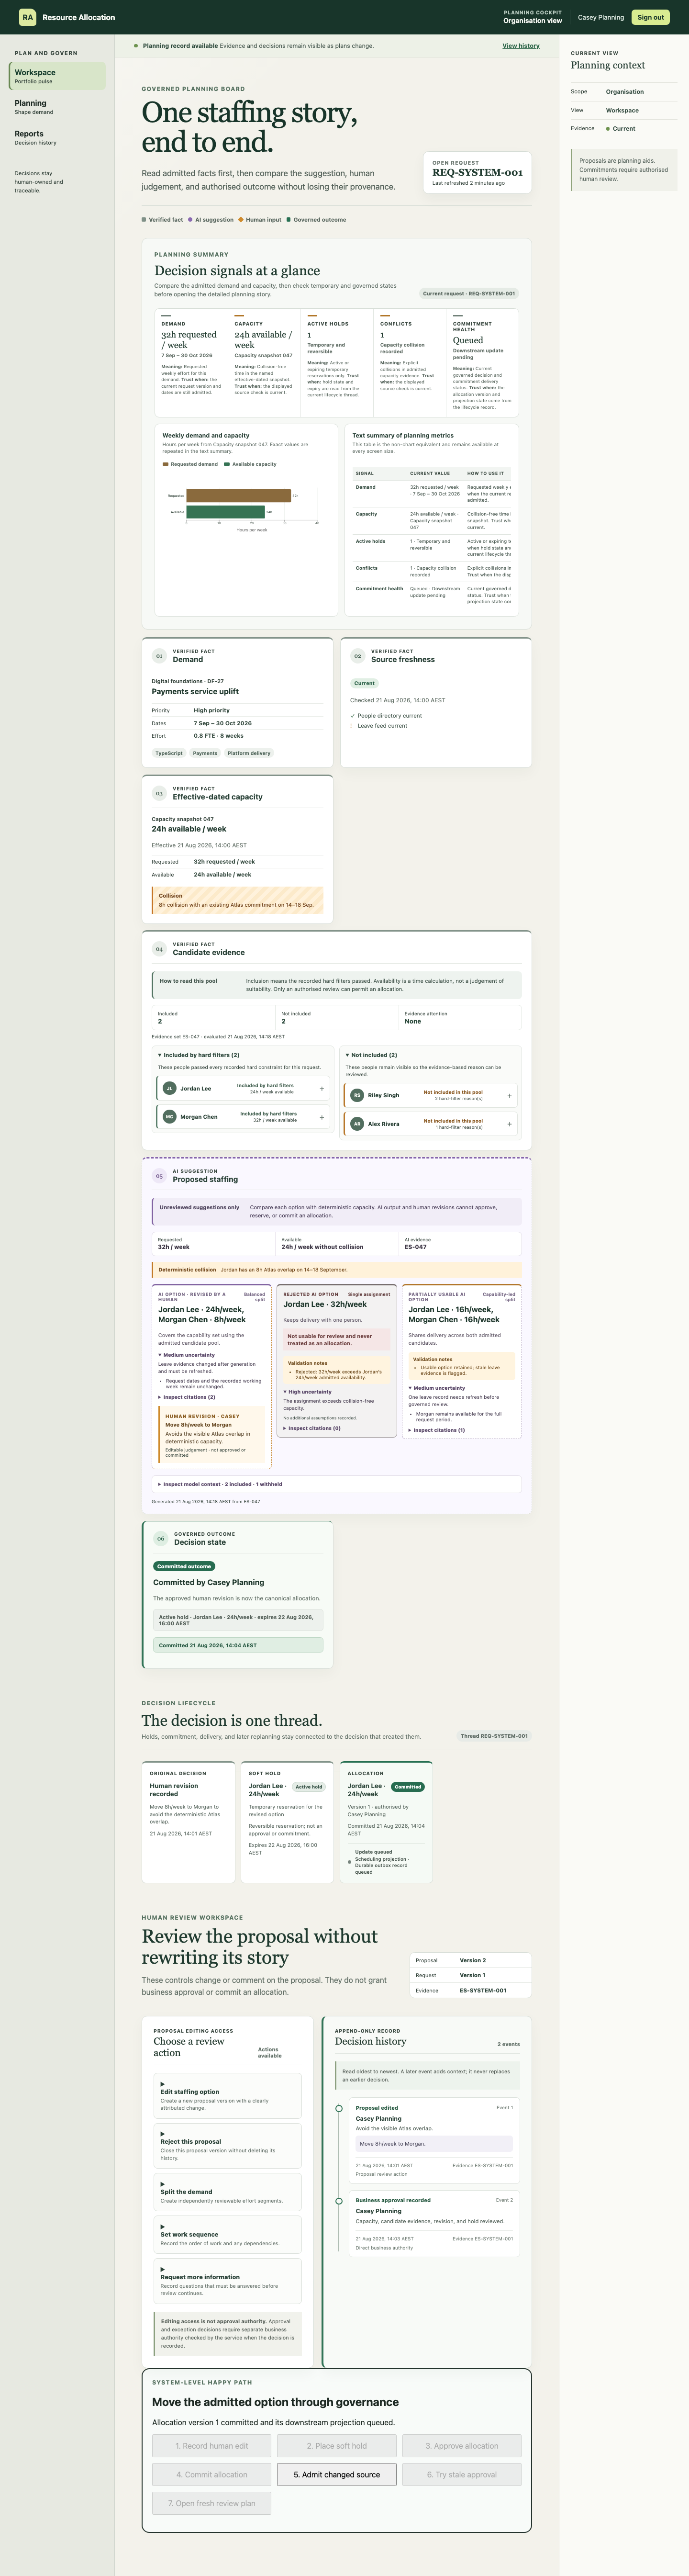689x2576 pixels.
Task: Click the Available capacity chart legend swatch
Action: pos(227,464)
